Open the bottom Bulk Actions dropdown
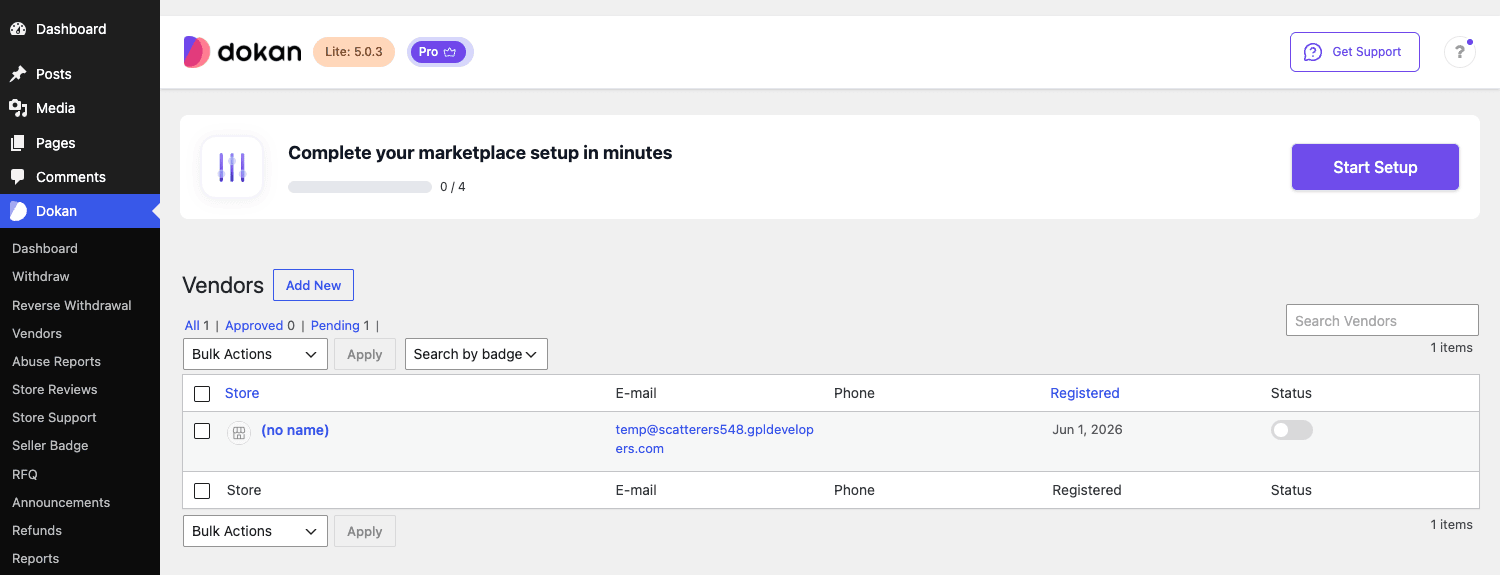1500x575 pixels. [x=255, y=531]
